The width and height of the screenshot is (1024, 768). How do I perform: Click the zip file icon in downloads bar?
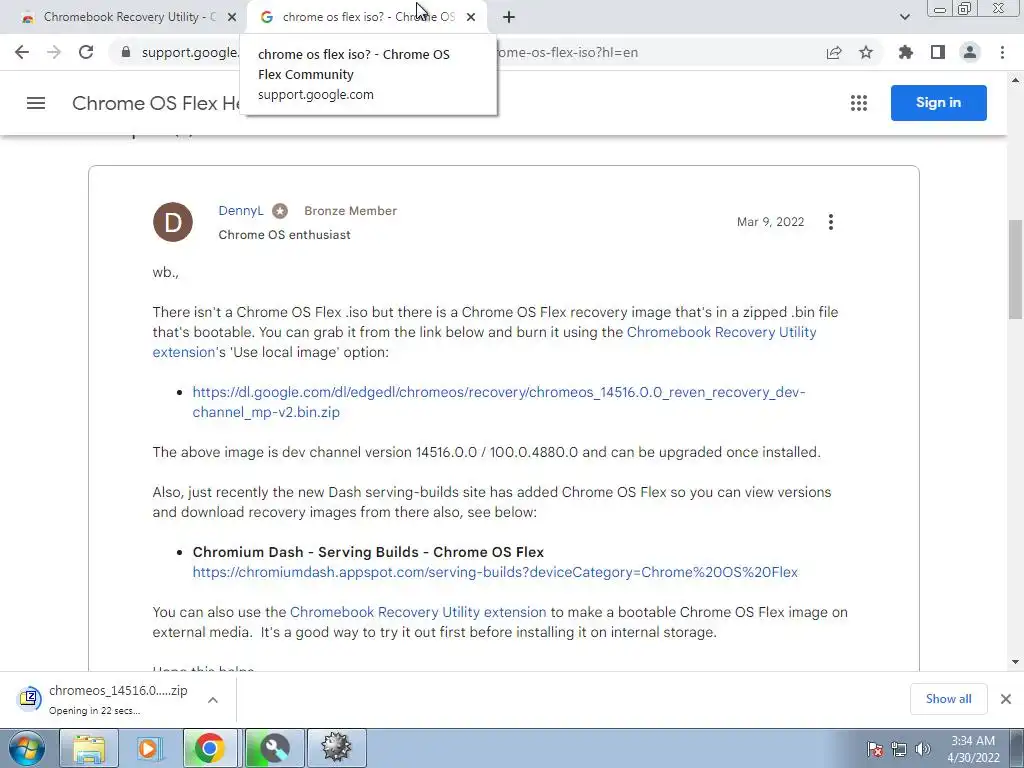[x=29, y=699]
